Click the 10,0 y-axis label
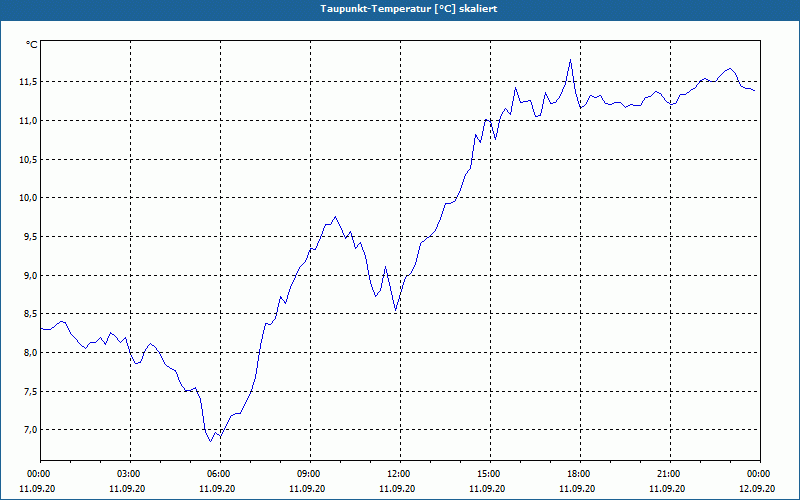 tap(27, 197)
